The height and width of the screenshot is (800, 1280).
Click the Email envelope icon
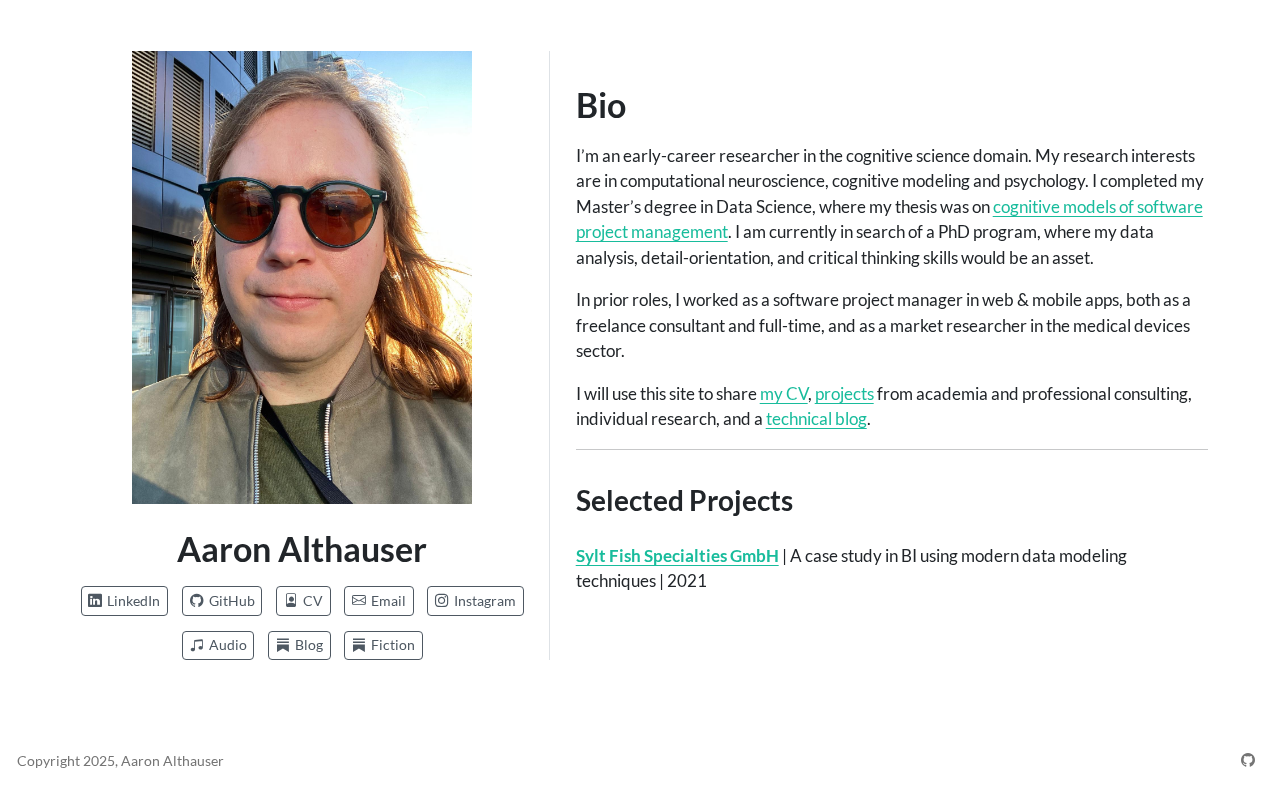[x=359, y=601]
